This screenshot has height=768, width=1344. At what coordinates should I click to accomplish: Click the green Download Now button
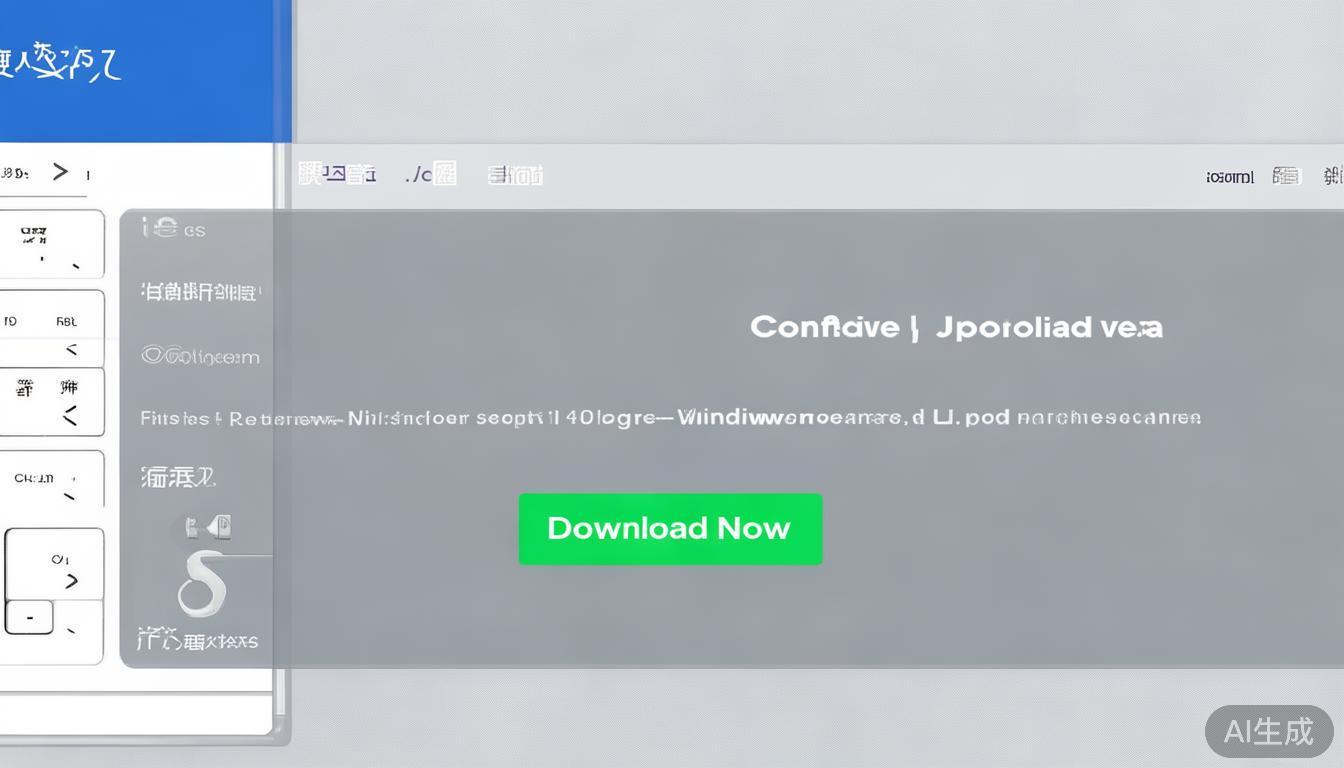point(669,528)
